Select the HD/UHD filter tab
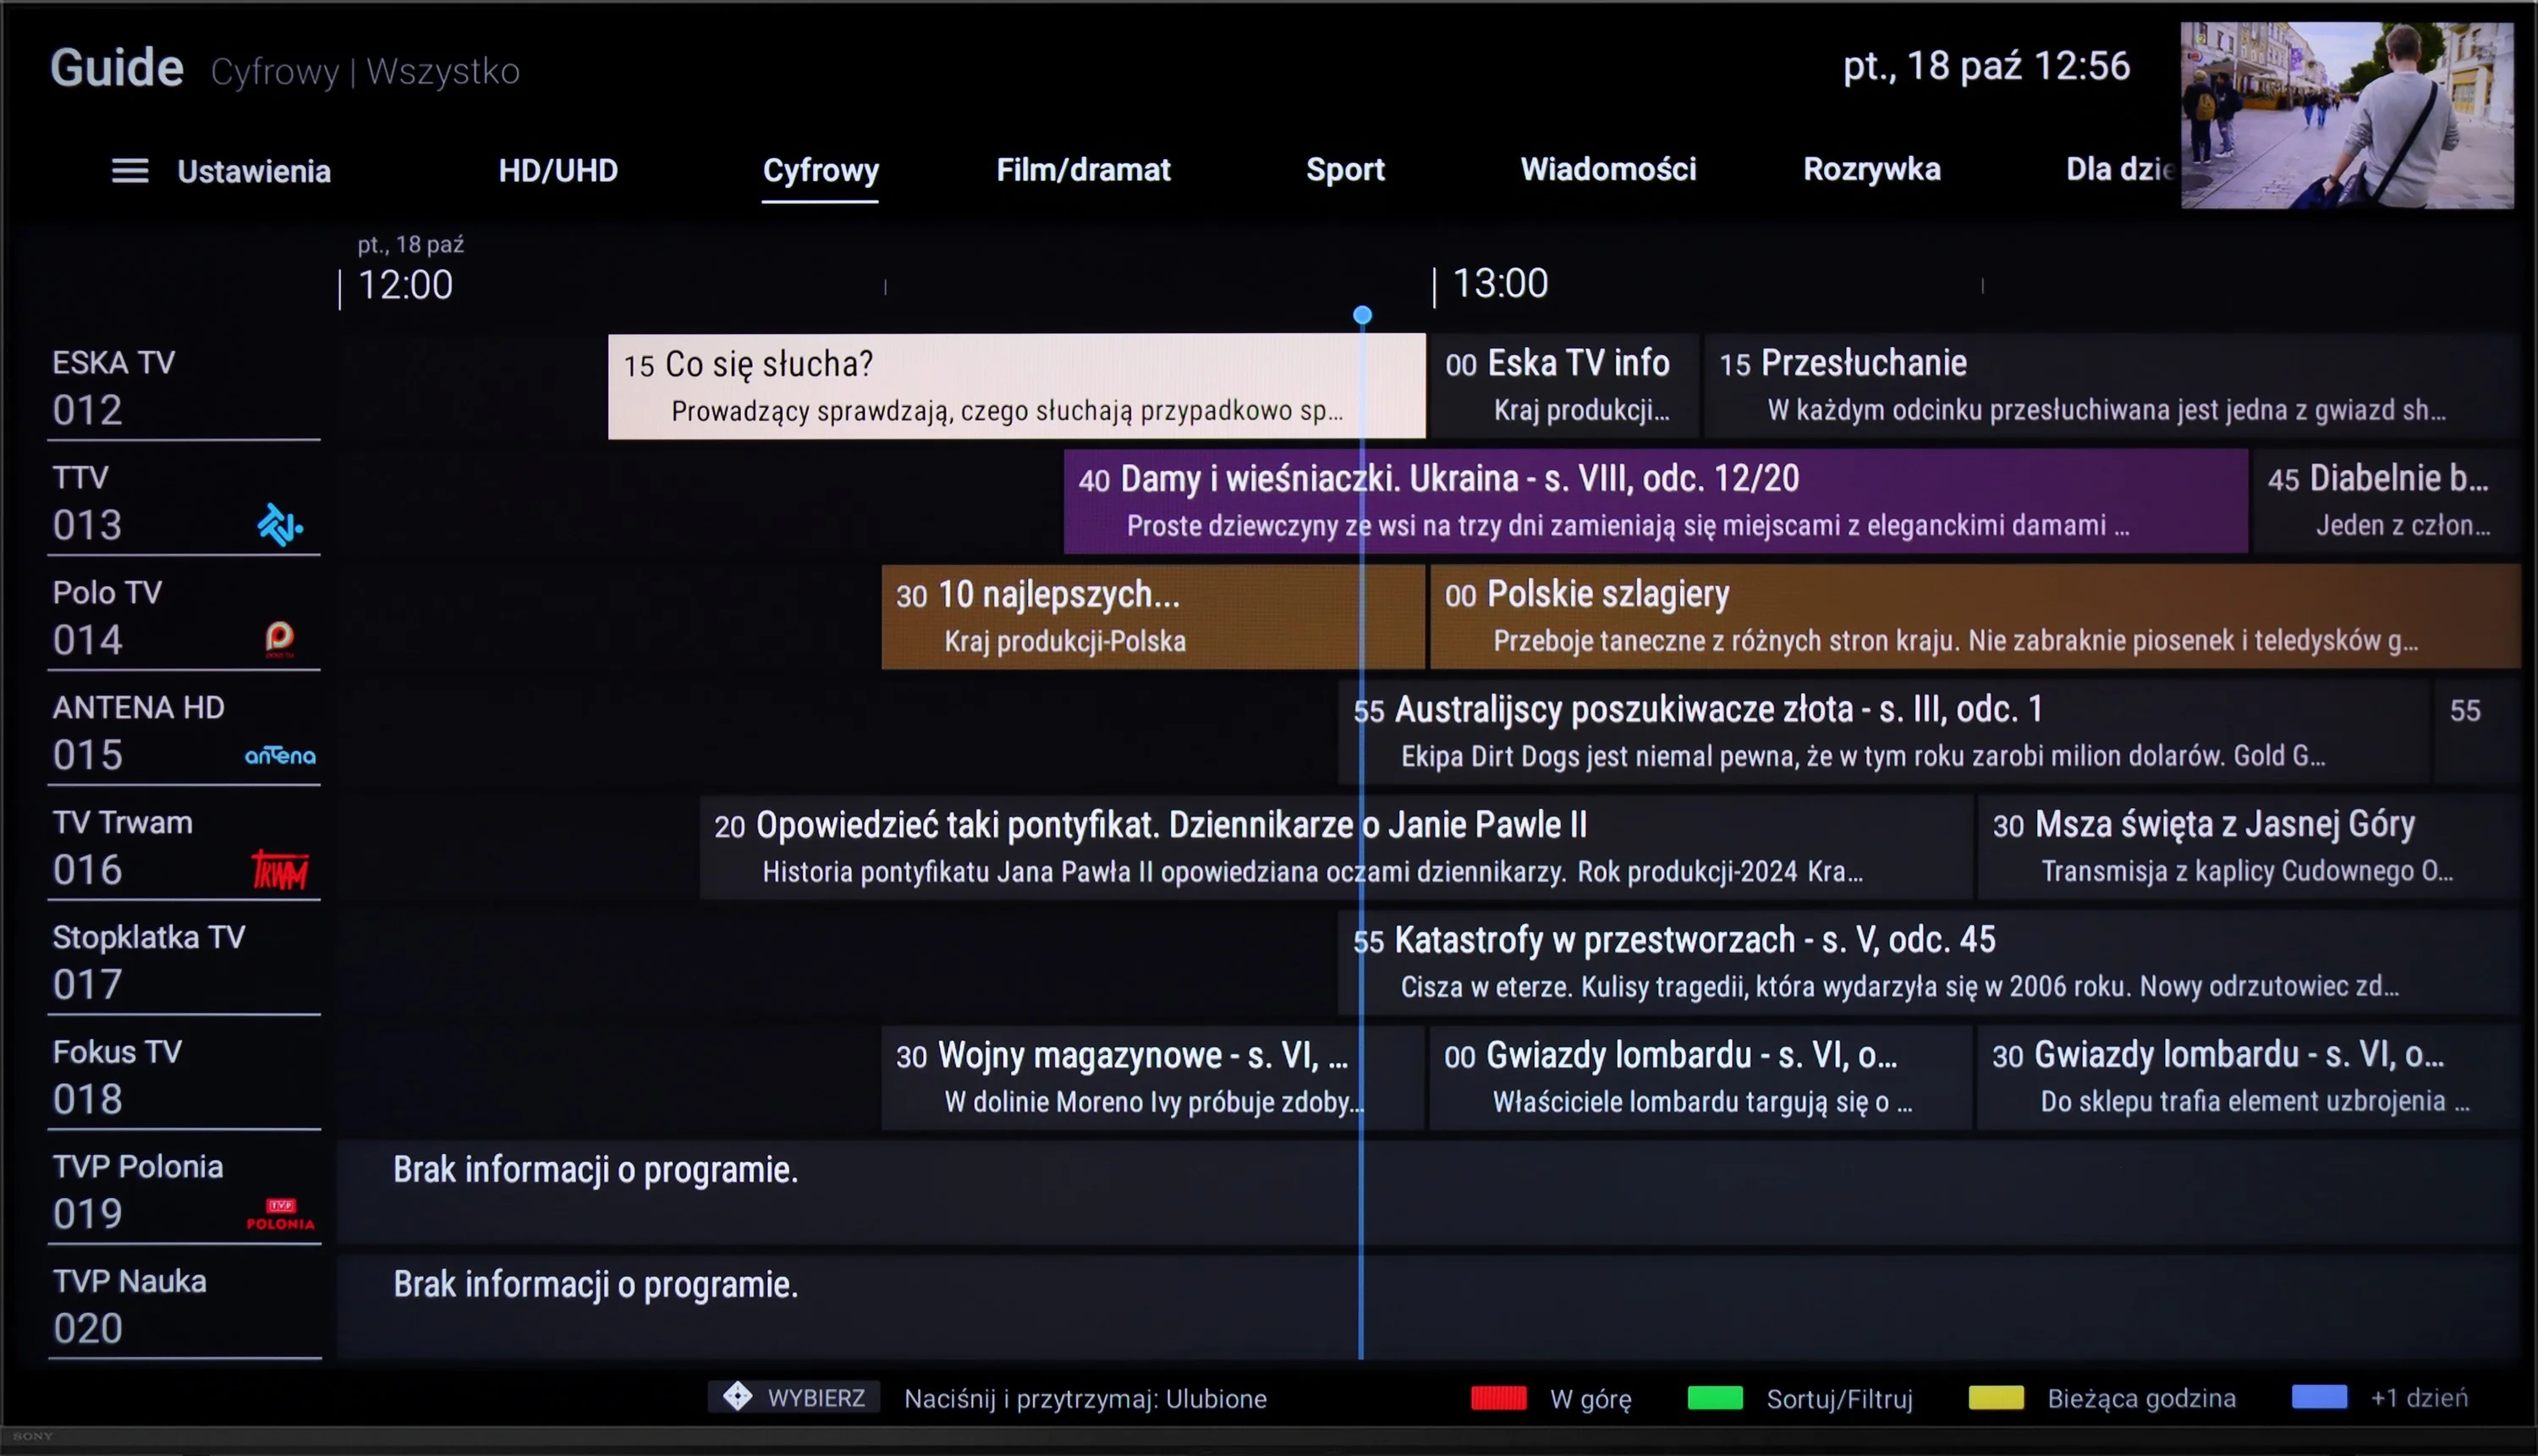This screenshot has width=2538, height=1456. (558, 171)
